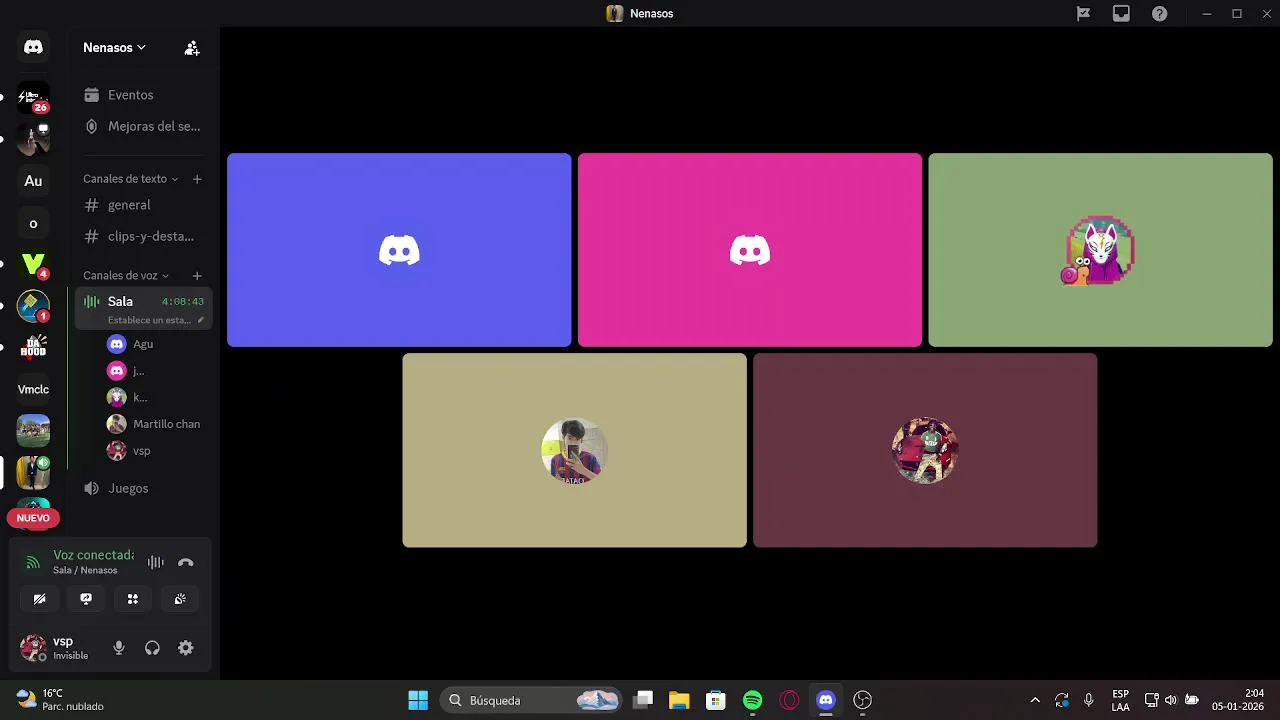
Task: Open the #clips-y-desta... text channel
Action: tap(142, 236)
